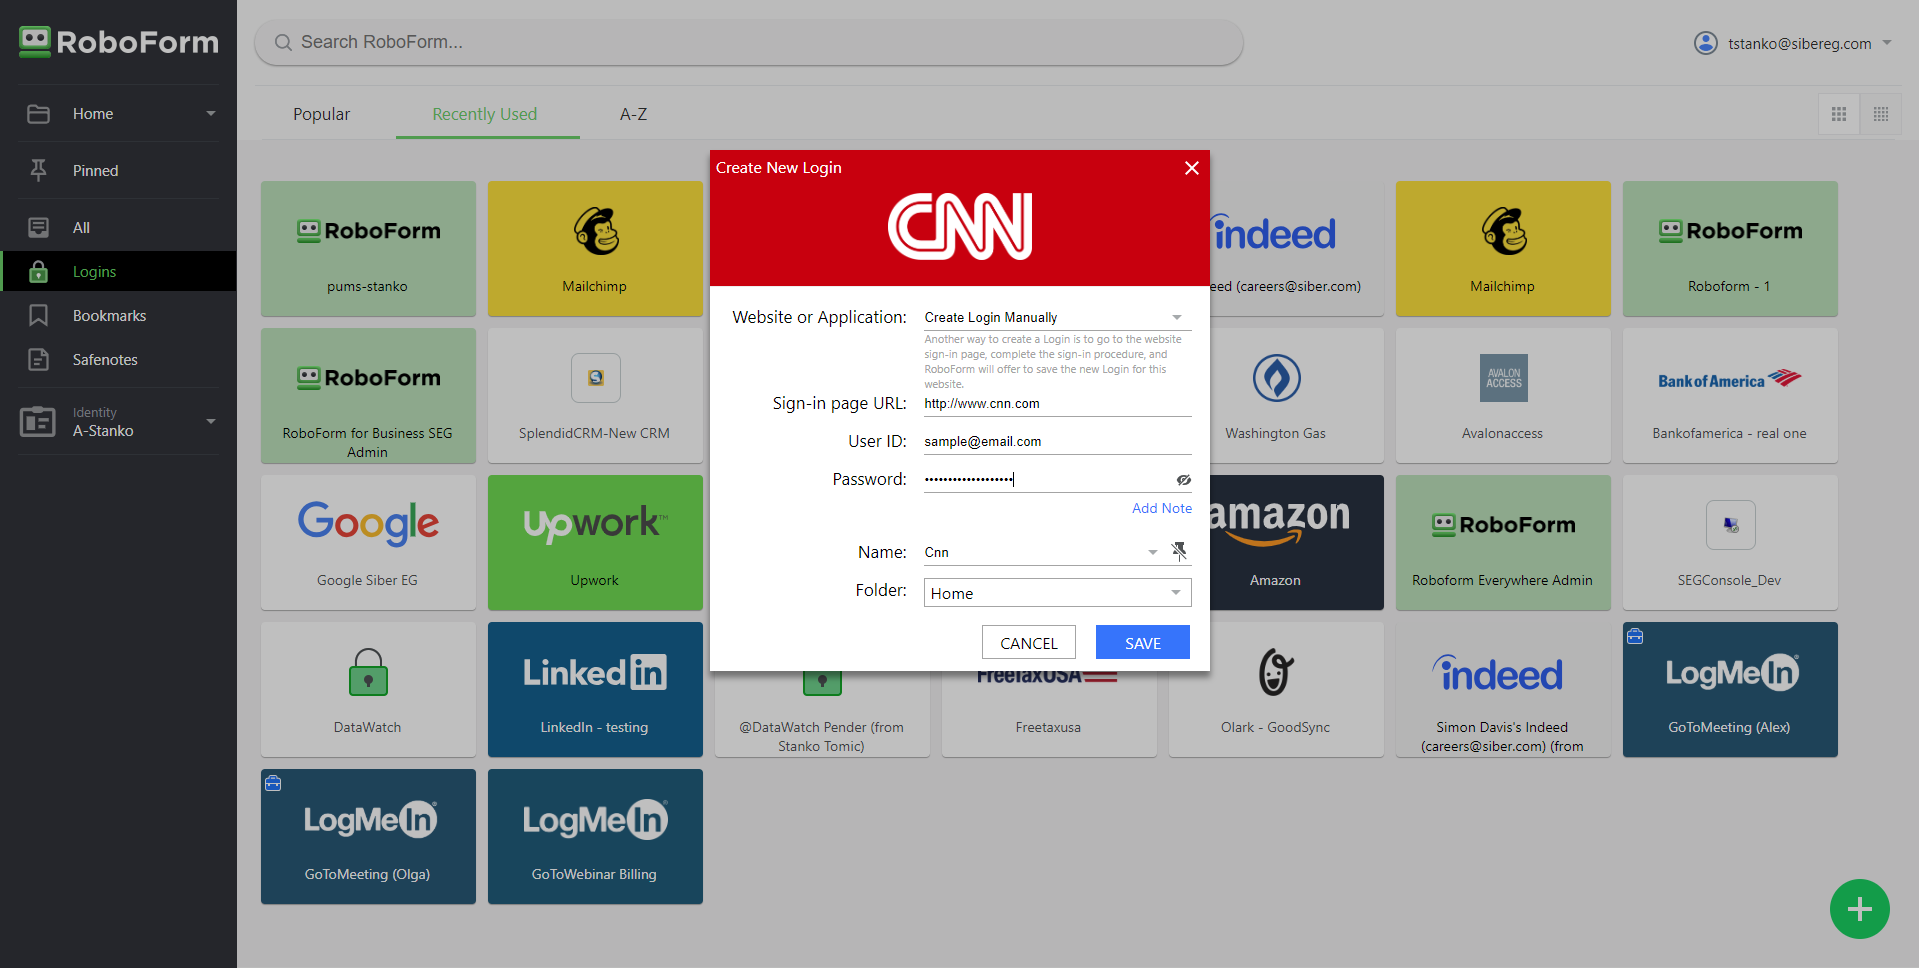Switch to the compact grid view

pyautogui.click(x=1881, y=113)
